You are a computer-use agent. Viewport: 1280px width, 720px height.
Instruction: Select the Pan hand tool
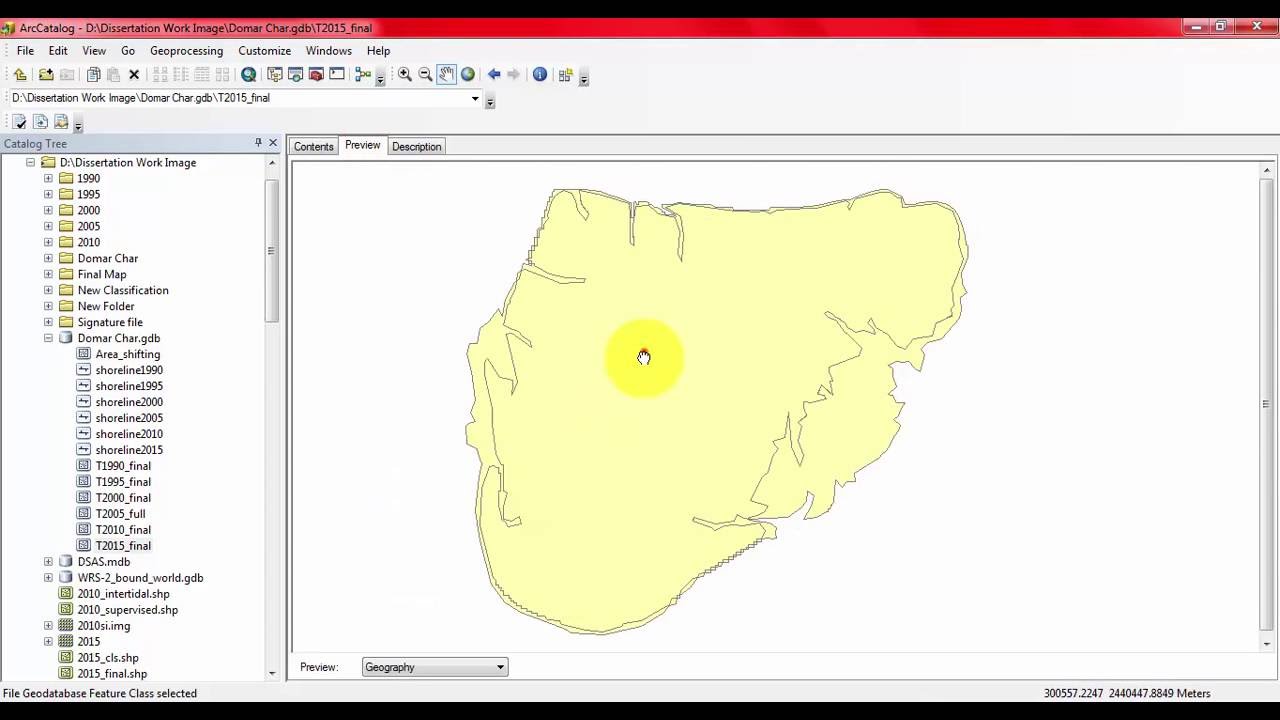click(x=446, y=74)
